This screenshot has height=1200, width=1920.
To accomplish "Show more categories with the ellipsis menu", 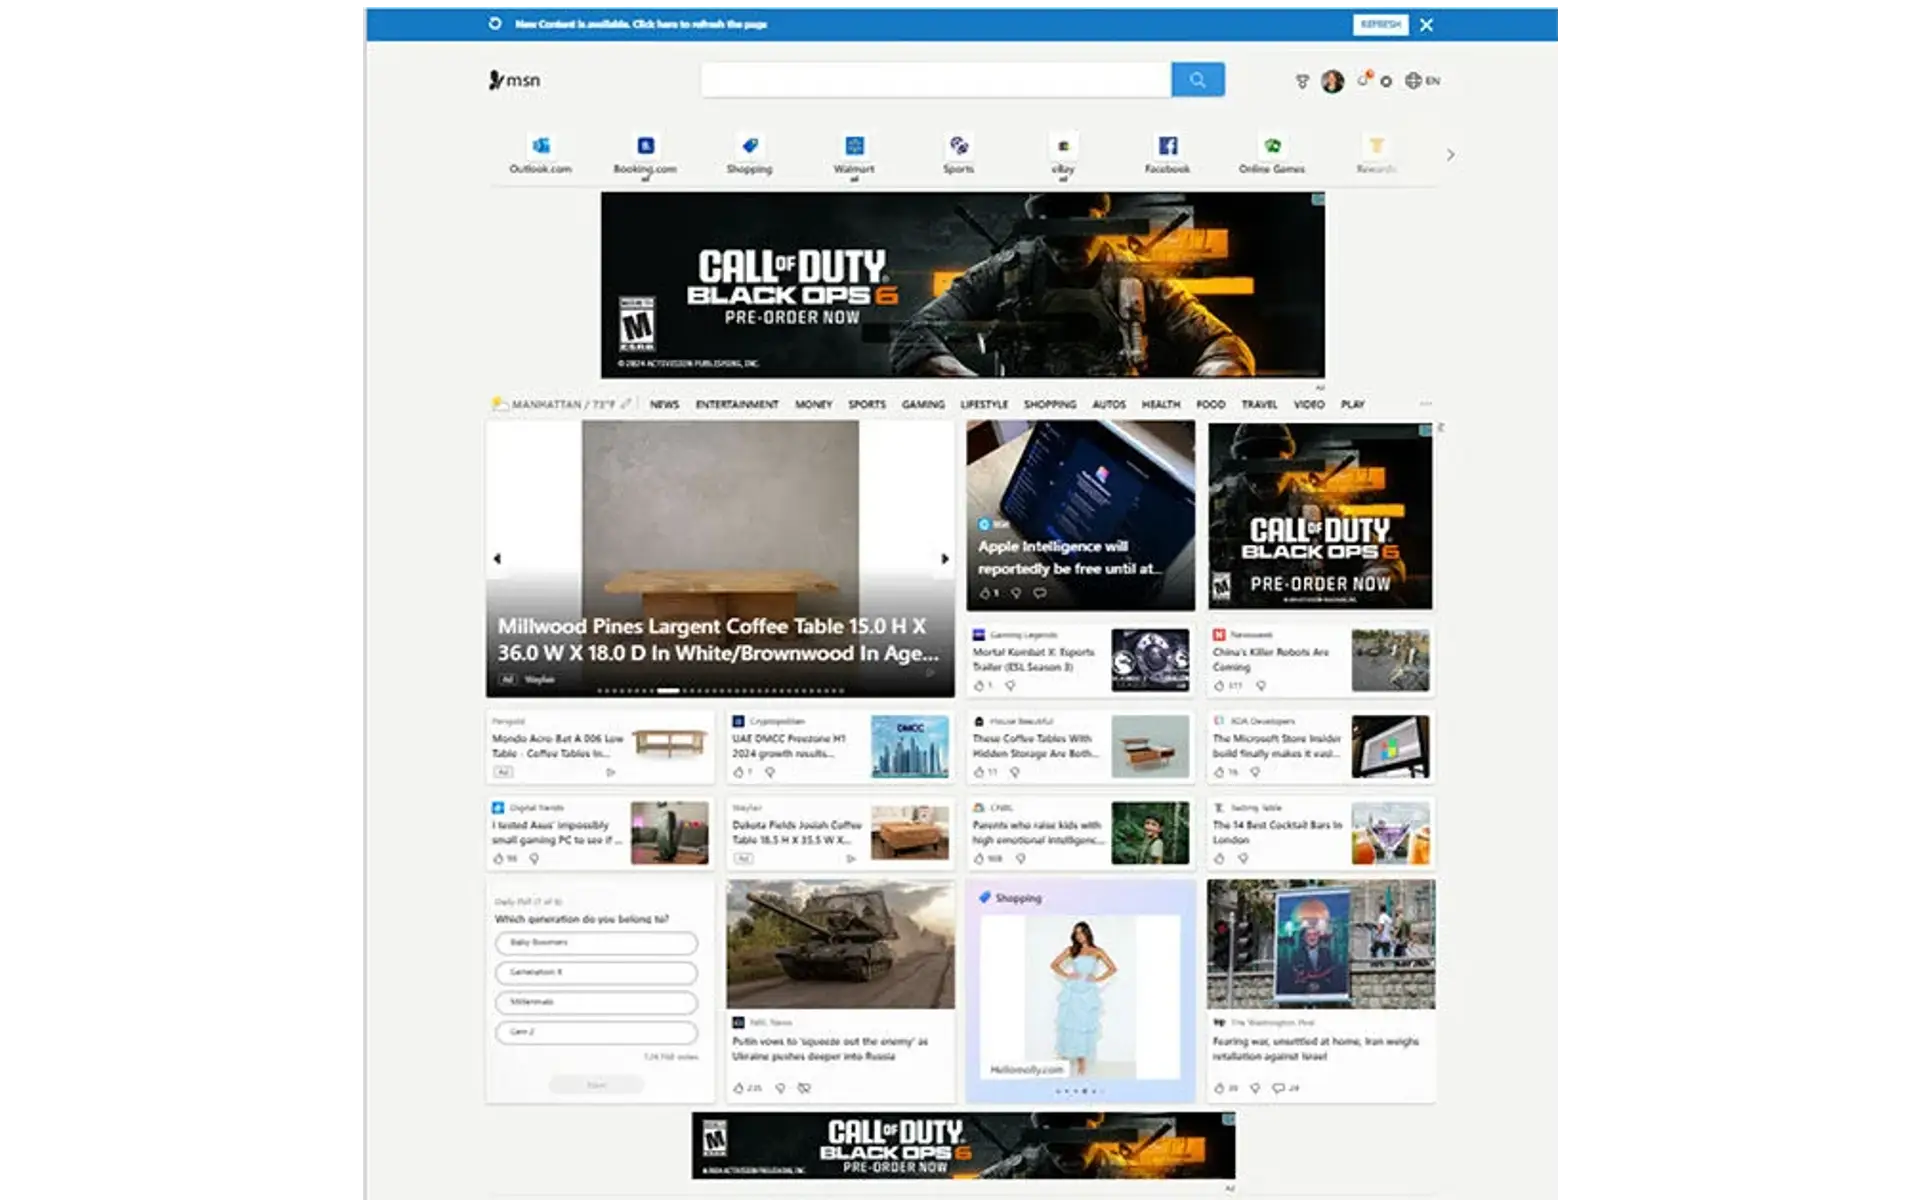I will click(1426, 404).
